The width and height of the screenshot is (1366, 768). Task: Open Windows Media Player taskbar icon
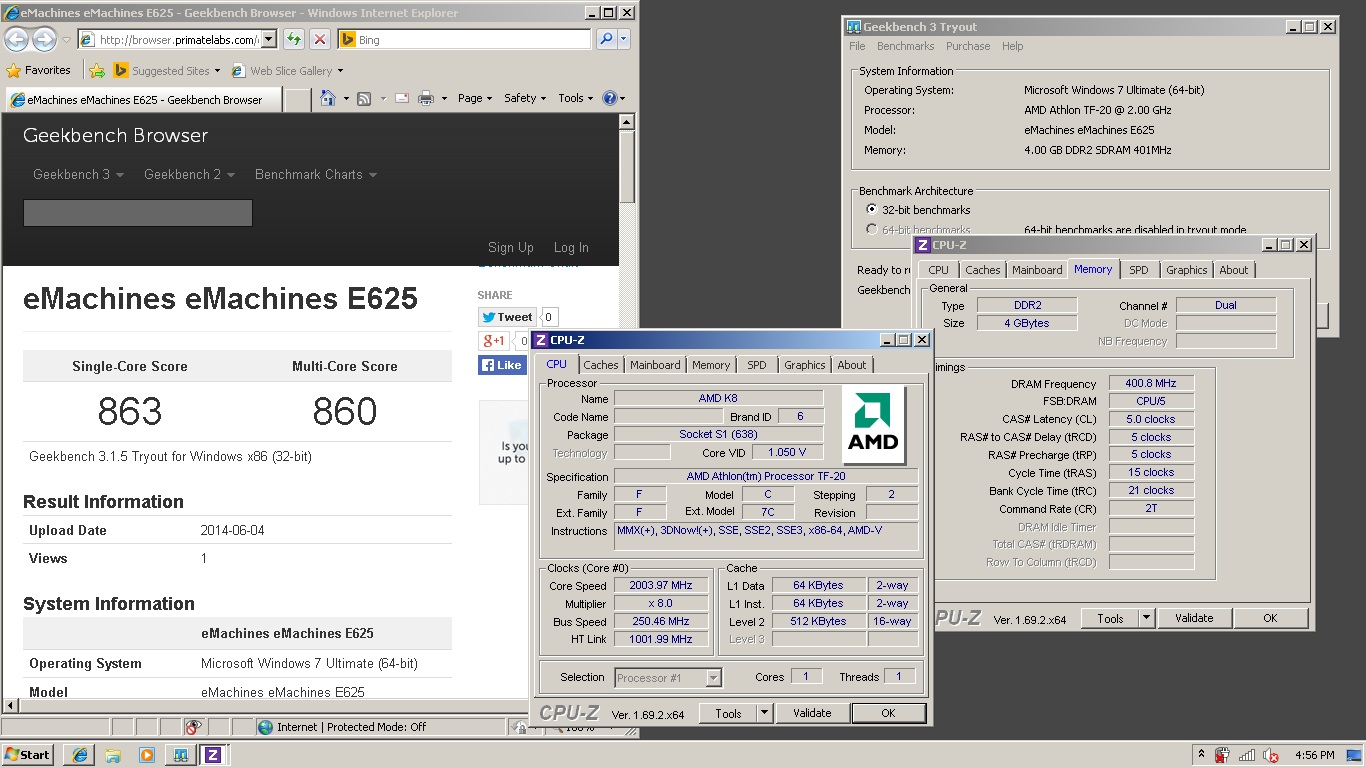coord(146,755)
